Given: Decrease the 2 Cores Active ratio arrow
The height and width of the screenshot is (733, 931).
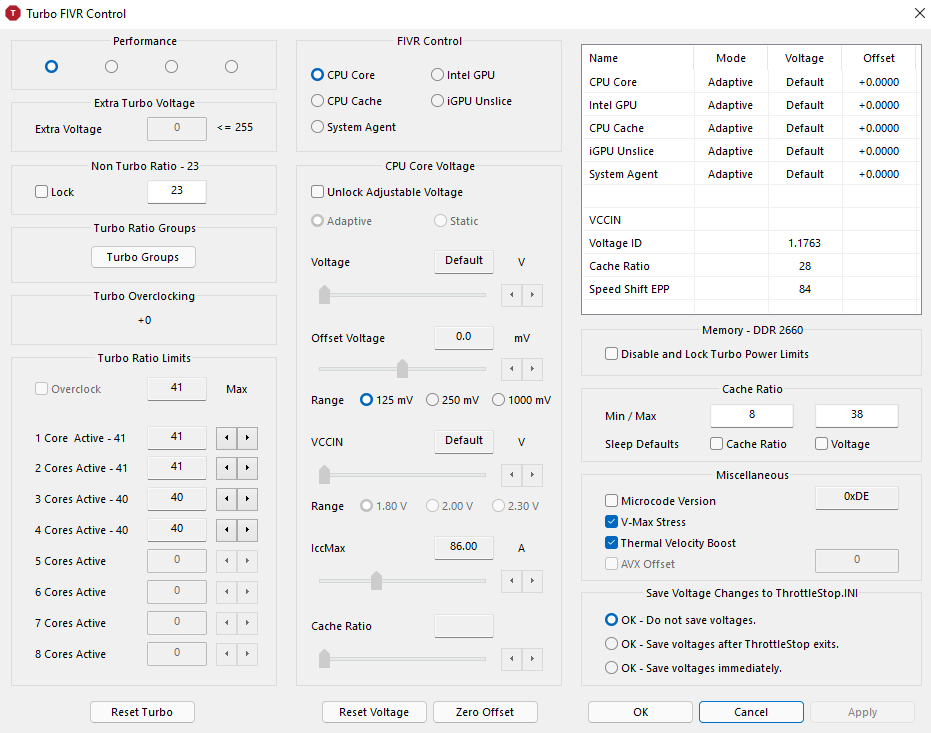Looking at the screenshot, I should pos(228,468).
